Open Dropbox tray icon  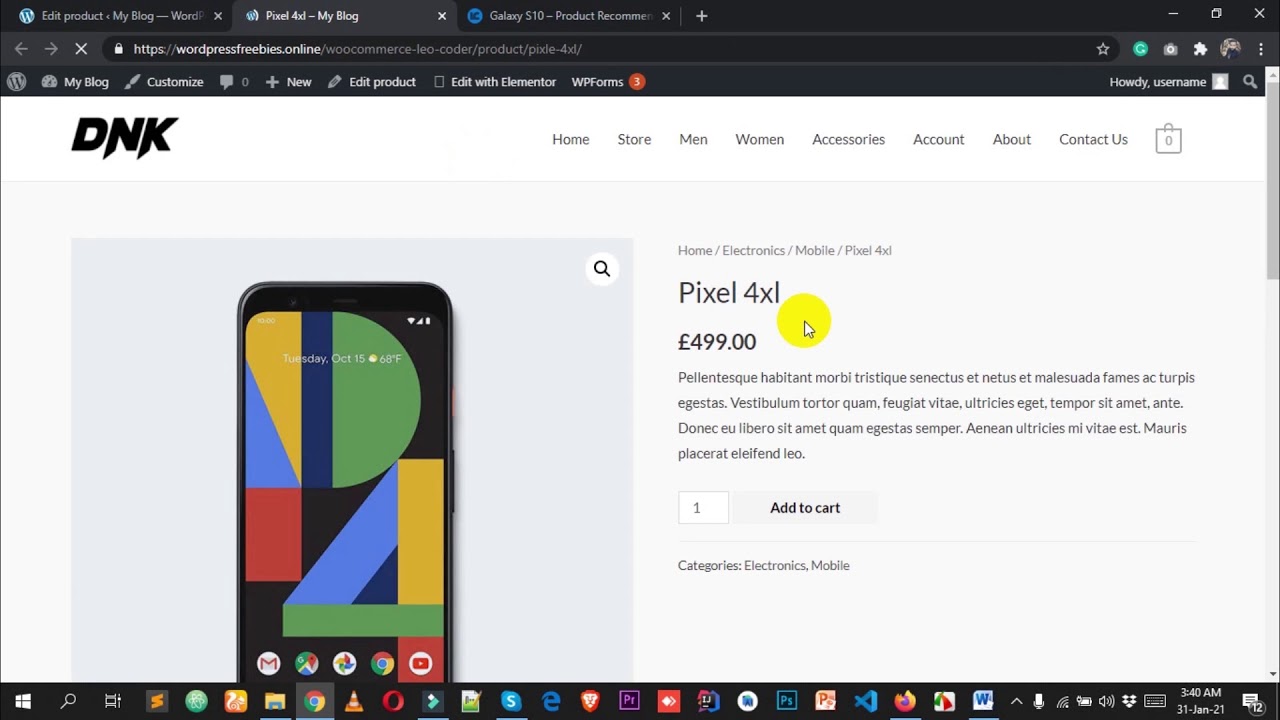(x=1129, y=701)
